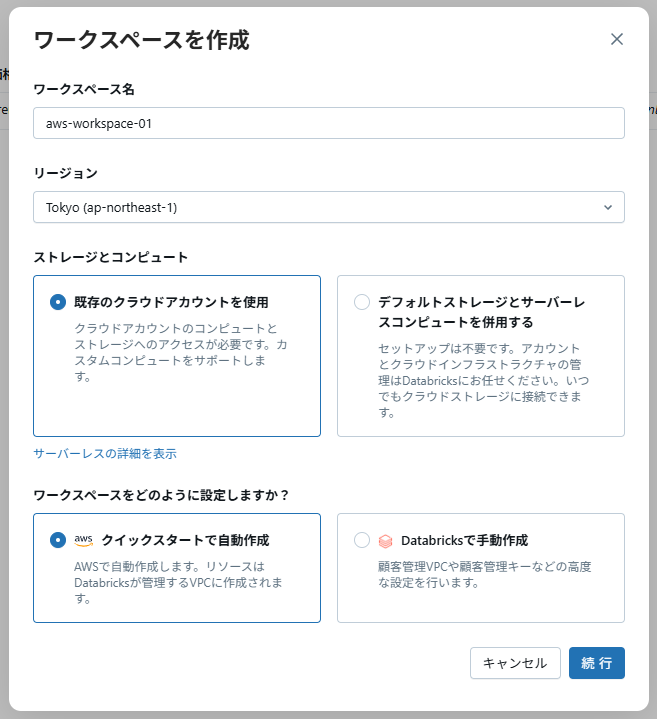Choose クイックスタートで自動作成 radio button
657x719 pixels.
pyautogui.click(x=58, y=540)
